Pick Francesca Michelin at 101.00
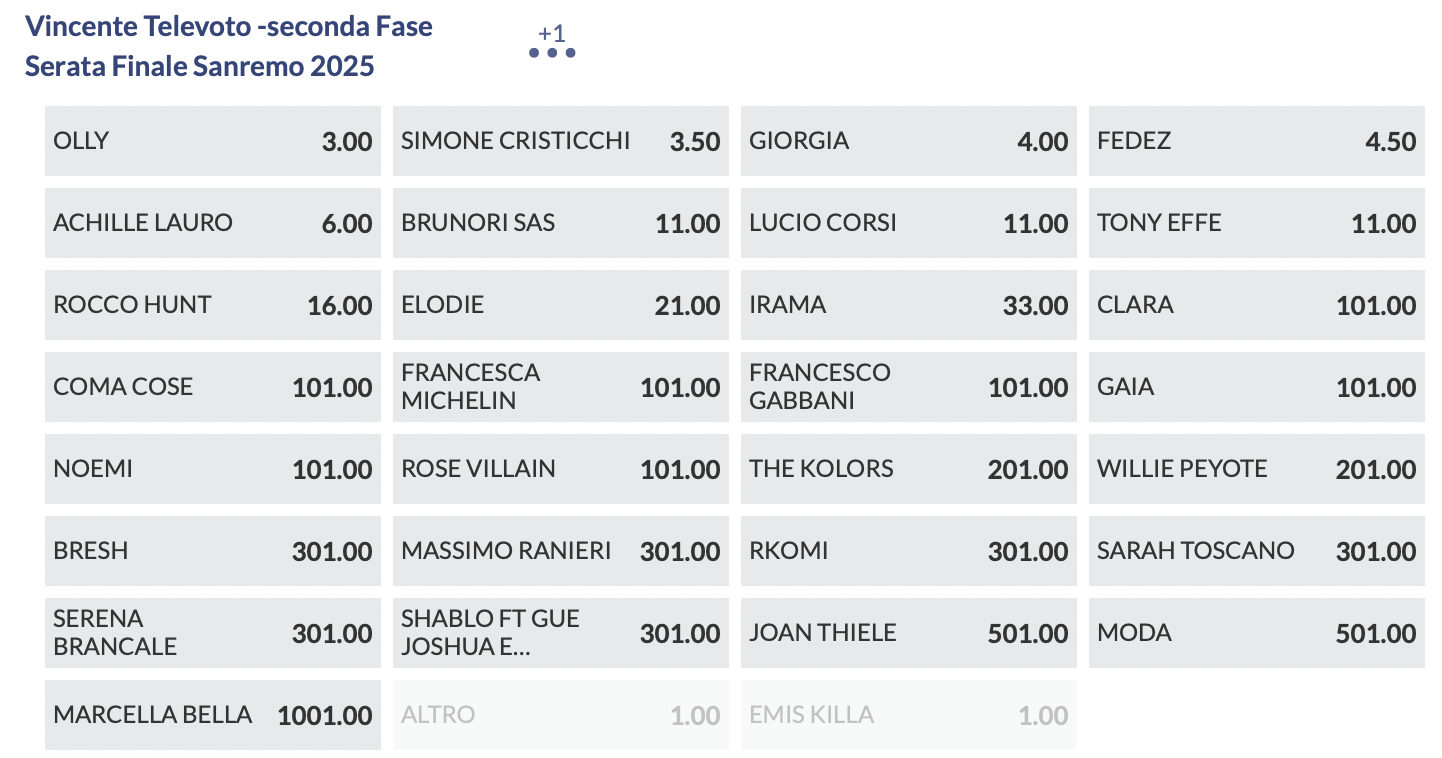Image resolution: width=1442 pixels, height=758 pixels. point(560,387)
